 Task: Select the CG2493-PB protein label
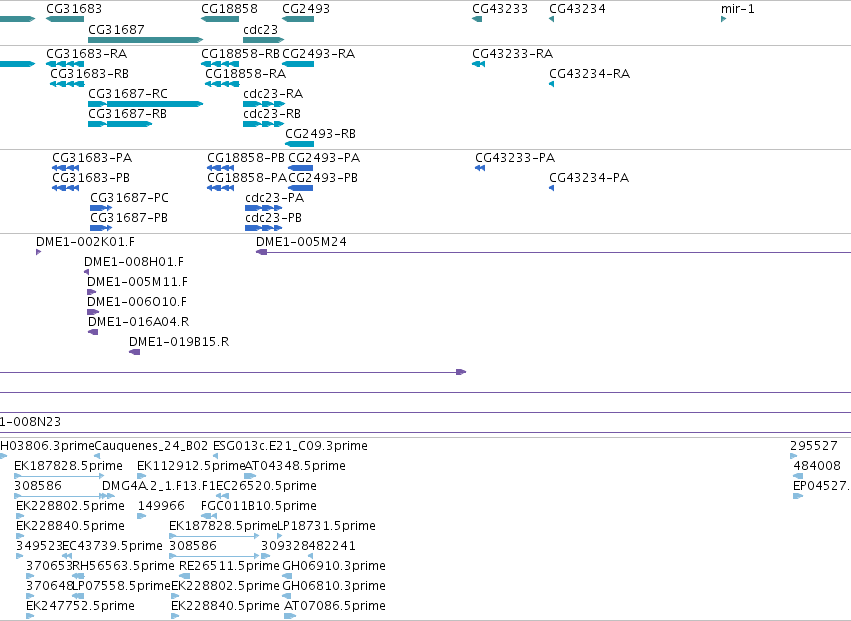click(x=323, y=178)
